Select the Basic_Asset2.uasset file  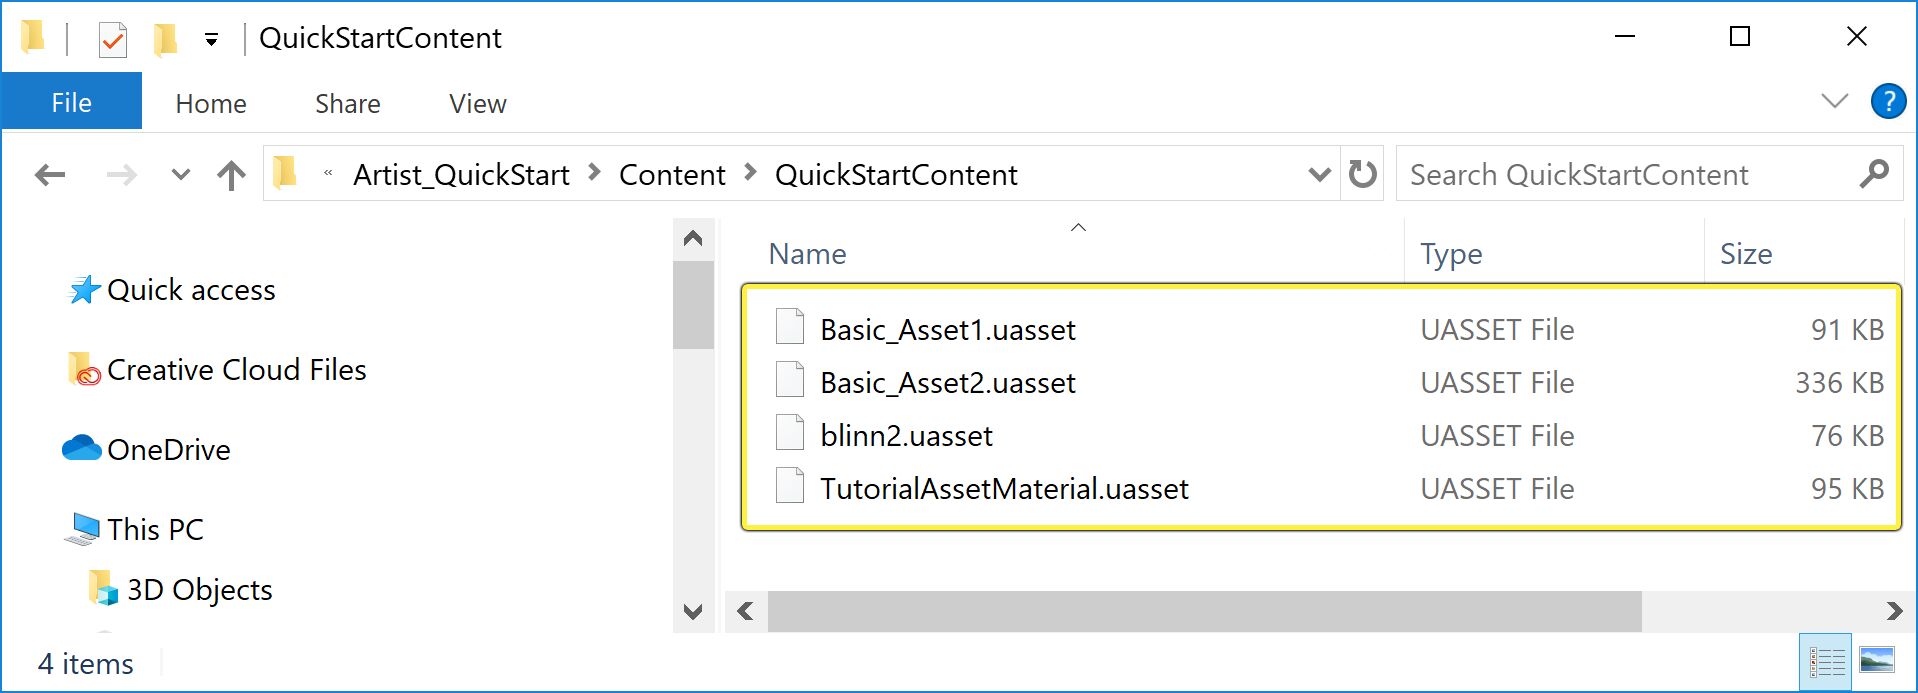(x=947, y=382)
